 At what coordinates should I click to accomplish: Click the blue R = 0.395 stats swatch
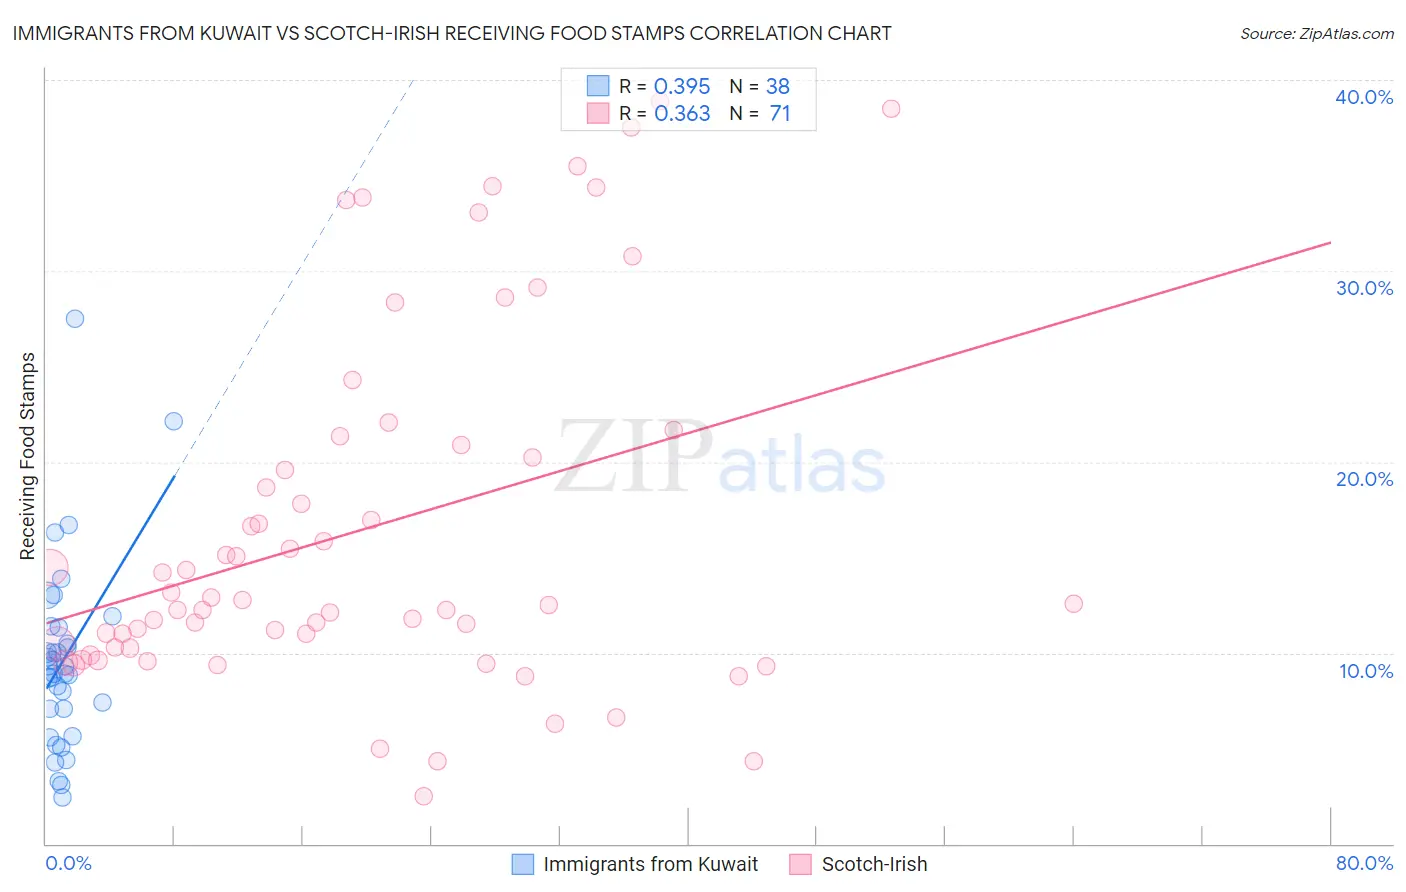point(598,86)
